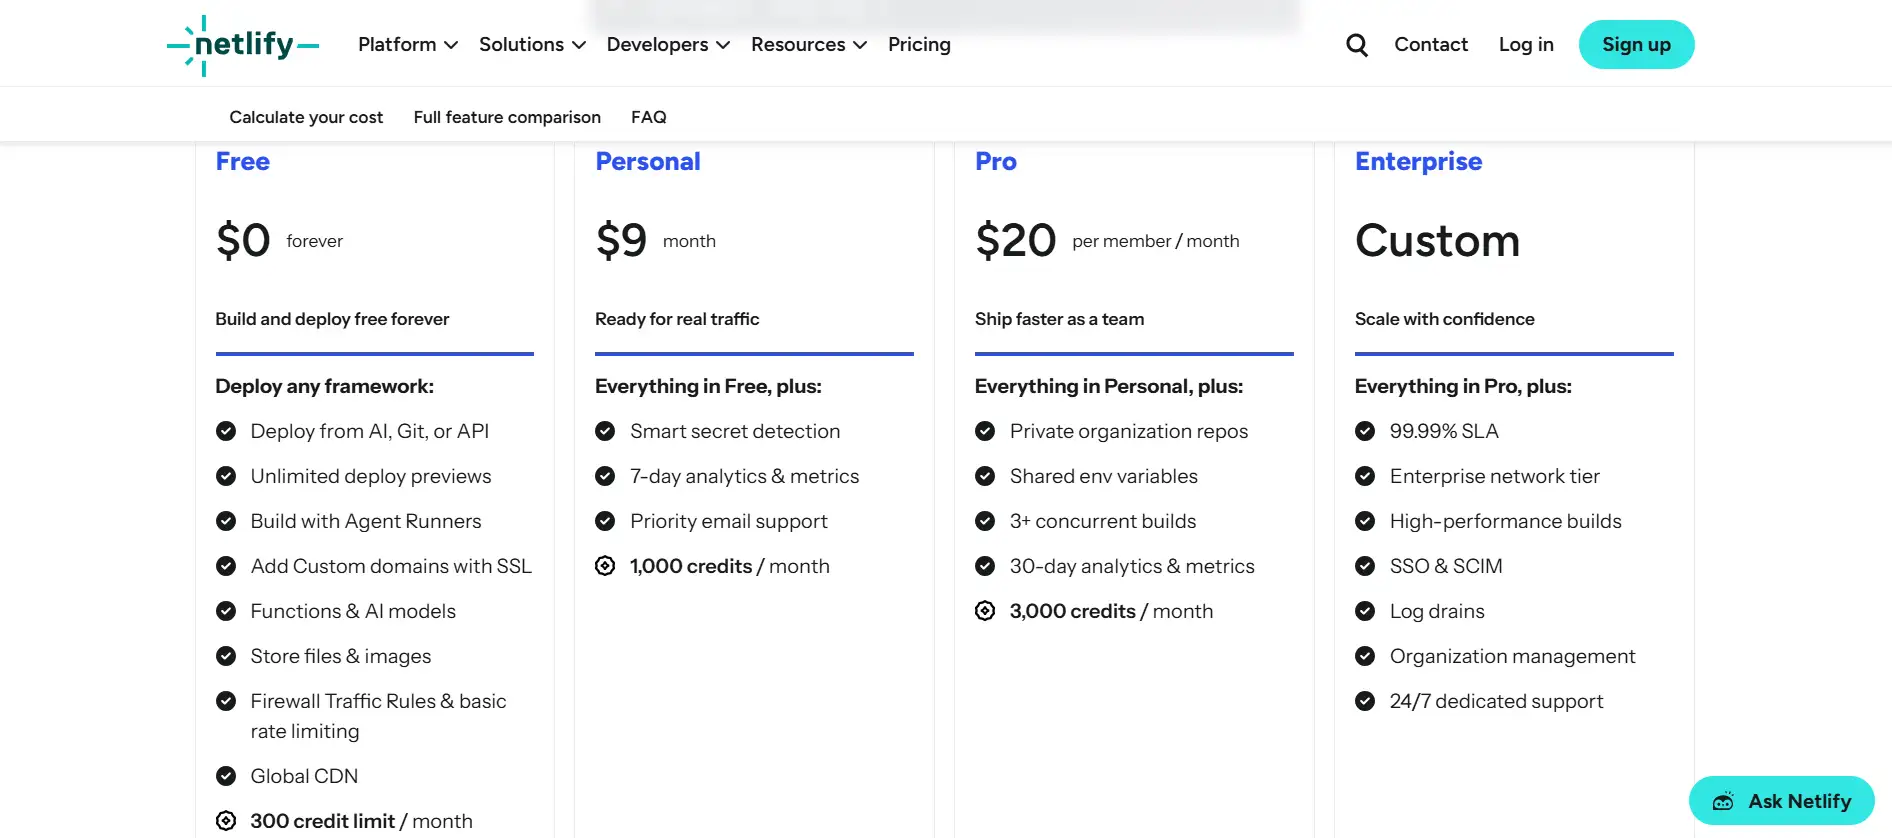The image size is (1892, 838).
Task: Expand the Developers dropdown
Action: 667,44
